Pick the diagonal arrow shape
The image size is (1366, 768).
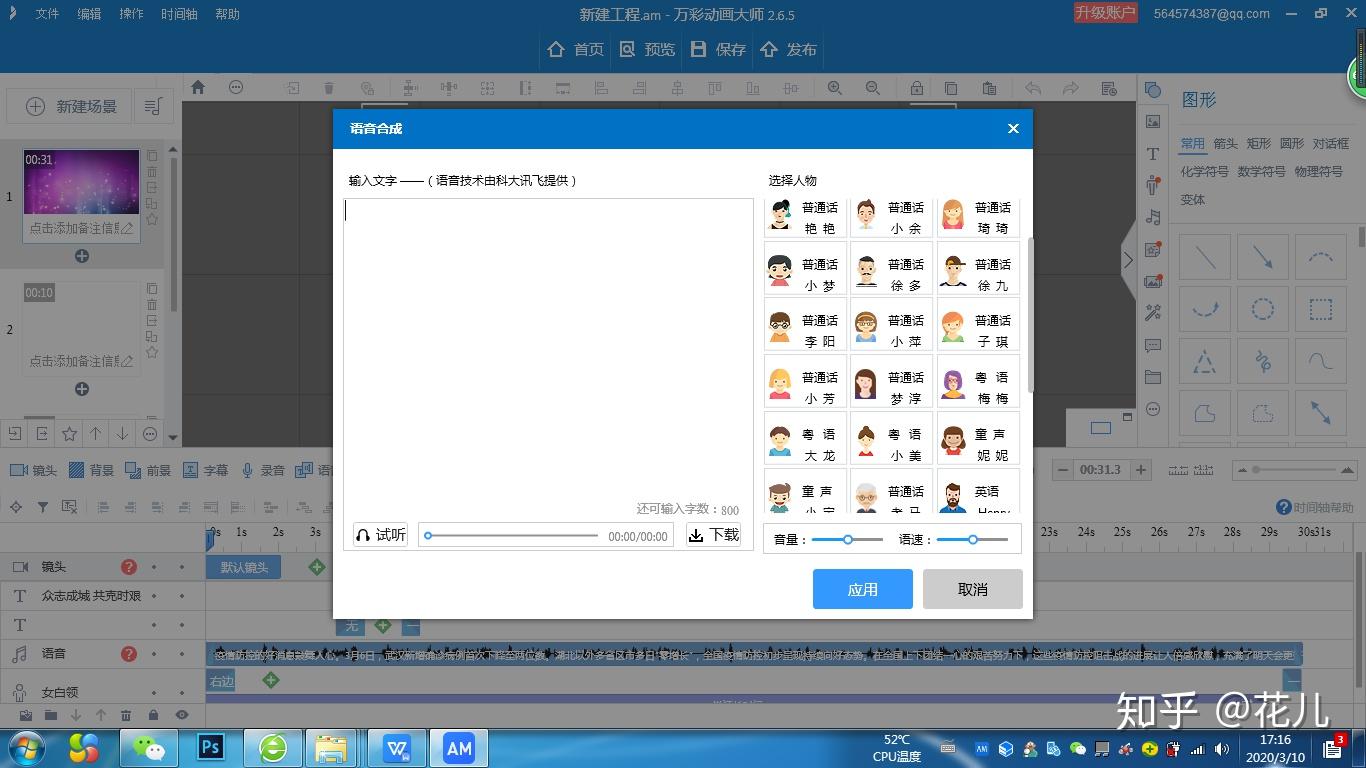click(x=1263, y=258)
